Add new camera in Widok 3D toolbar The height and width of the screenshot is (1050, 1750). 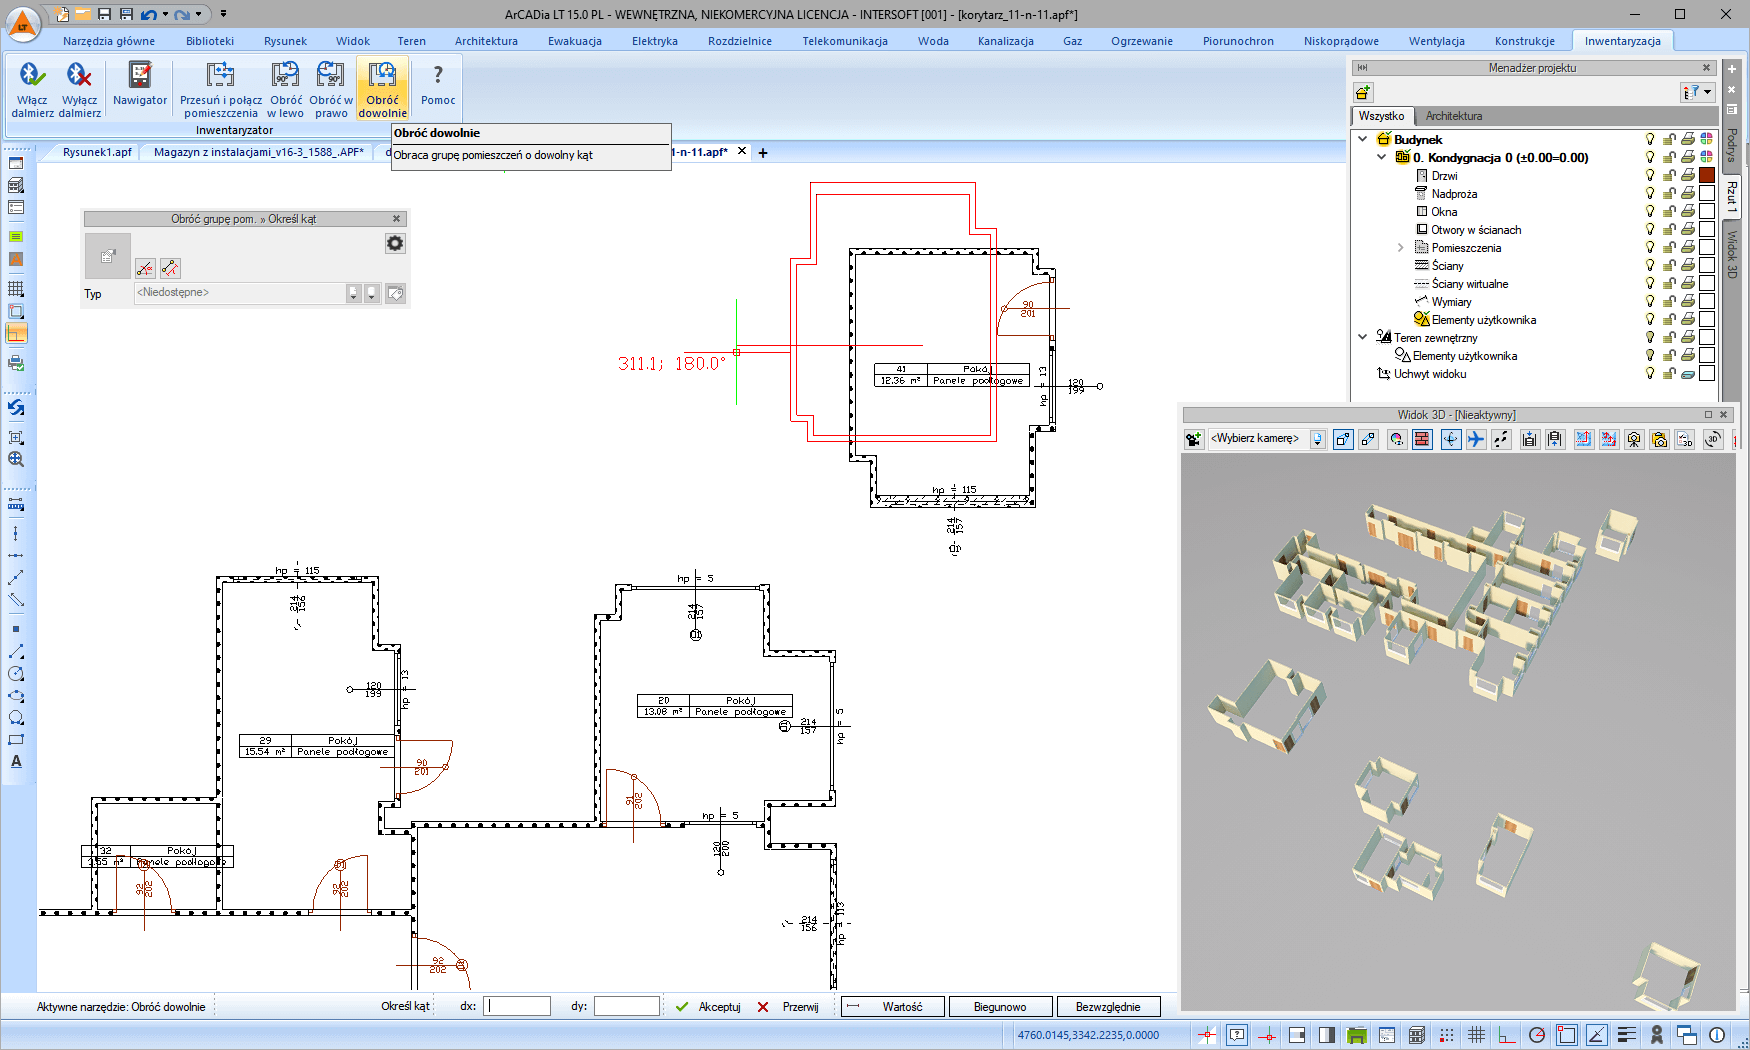[1193, 439]
